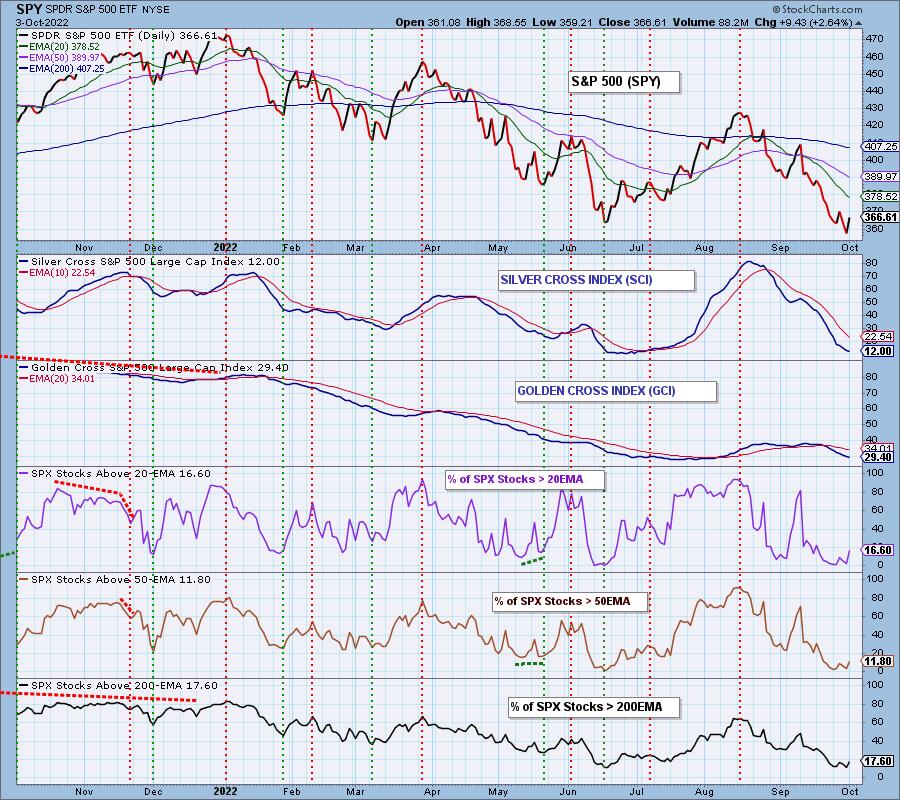This screenshot has height=800, width=900.
Task: Click the 366.61 price tag on the right axis
Action: tap(879, 217)
